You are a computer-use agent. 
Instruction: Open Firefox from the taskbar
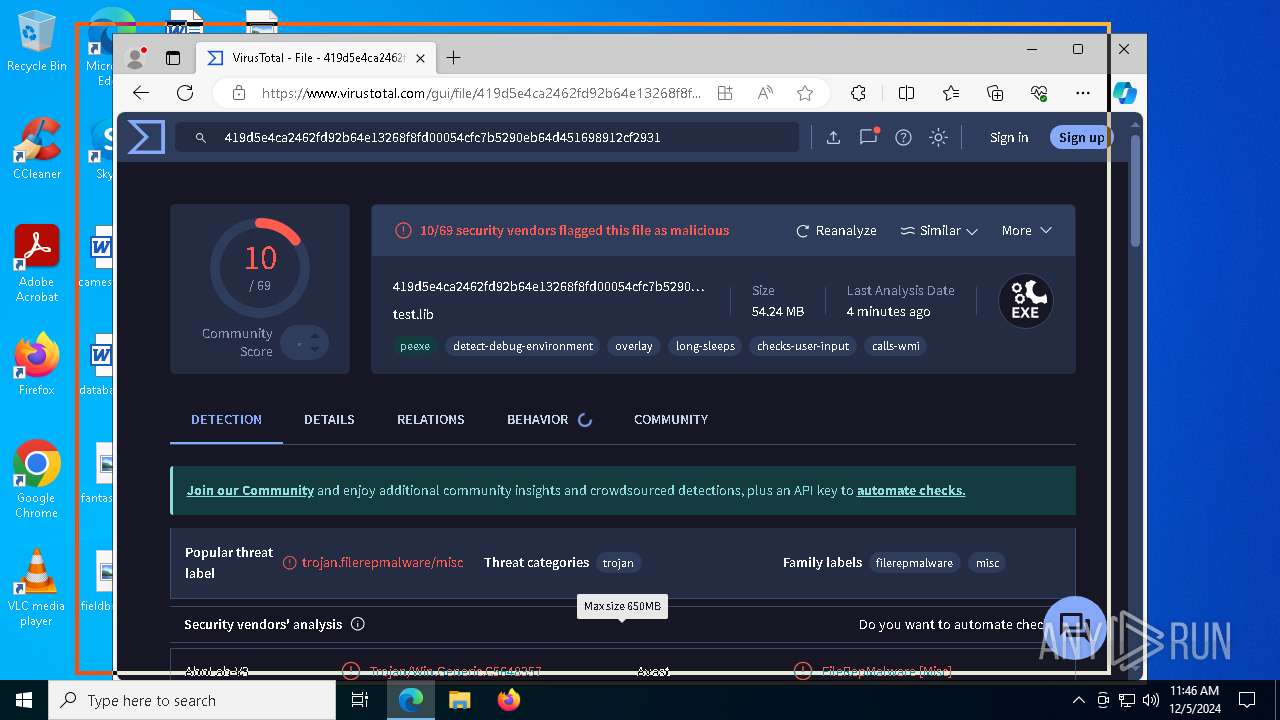tap(509, 700)
